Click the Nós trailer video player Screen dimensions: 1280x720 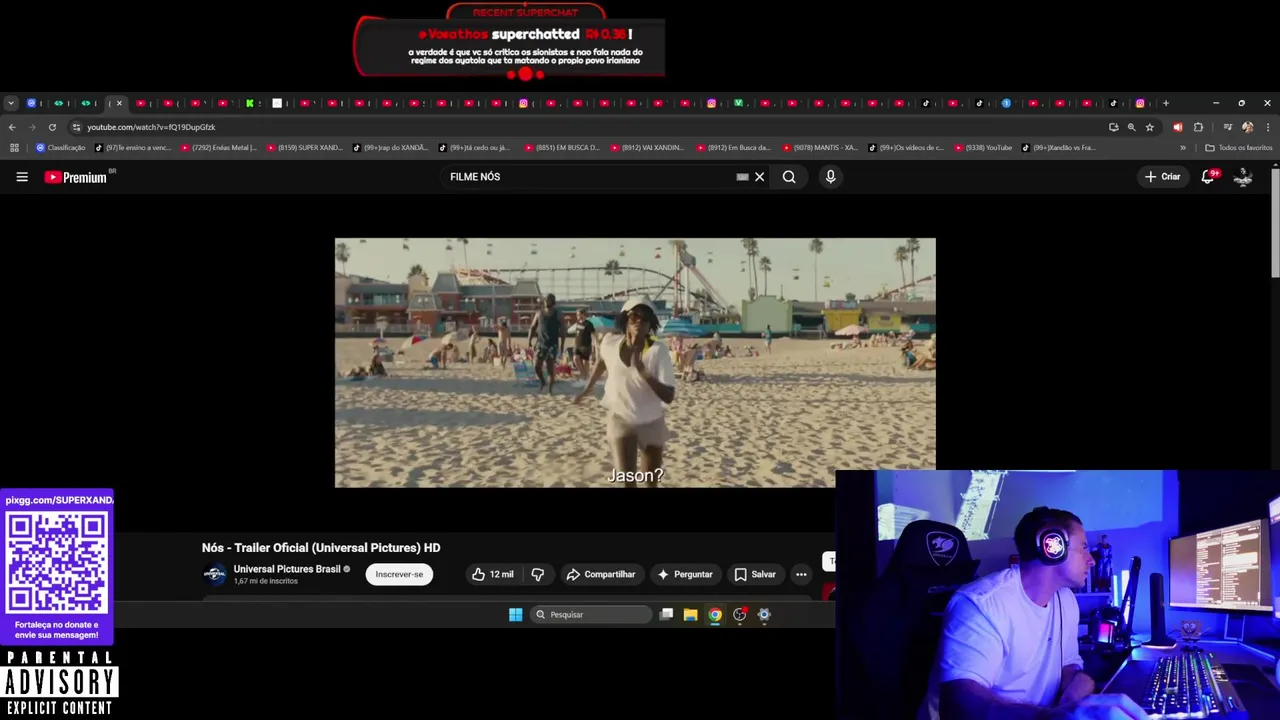pyautogui.click(x=635, y=363)
